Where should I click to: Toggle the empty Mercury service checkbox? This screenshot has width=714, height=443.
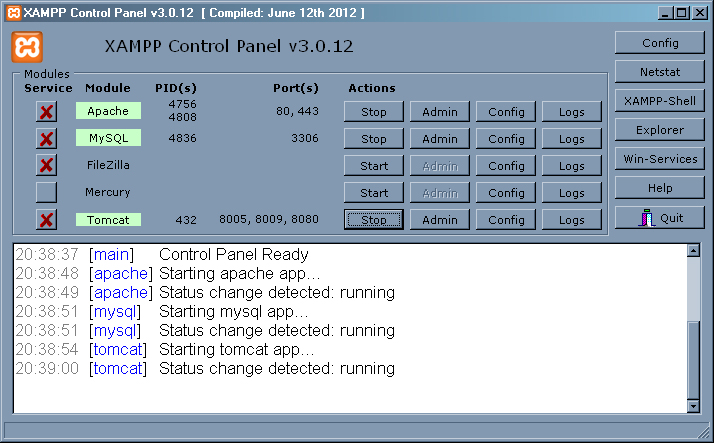click(x=46, y=193)
